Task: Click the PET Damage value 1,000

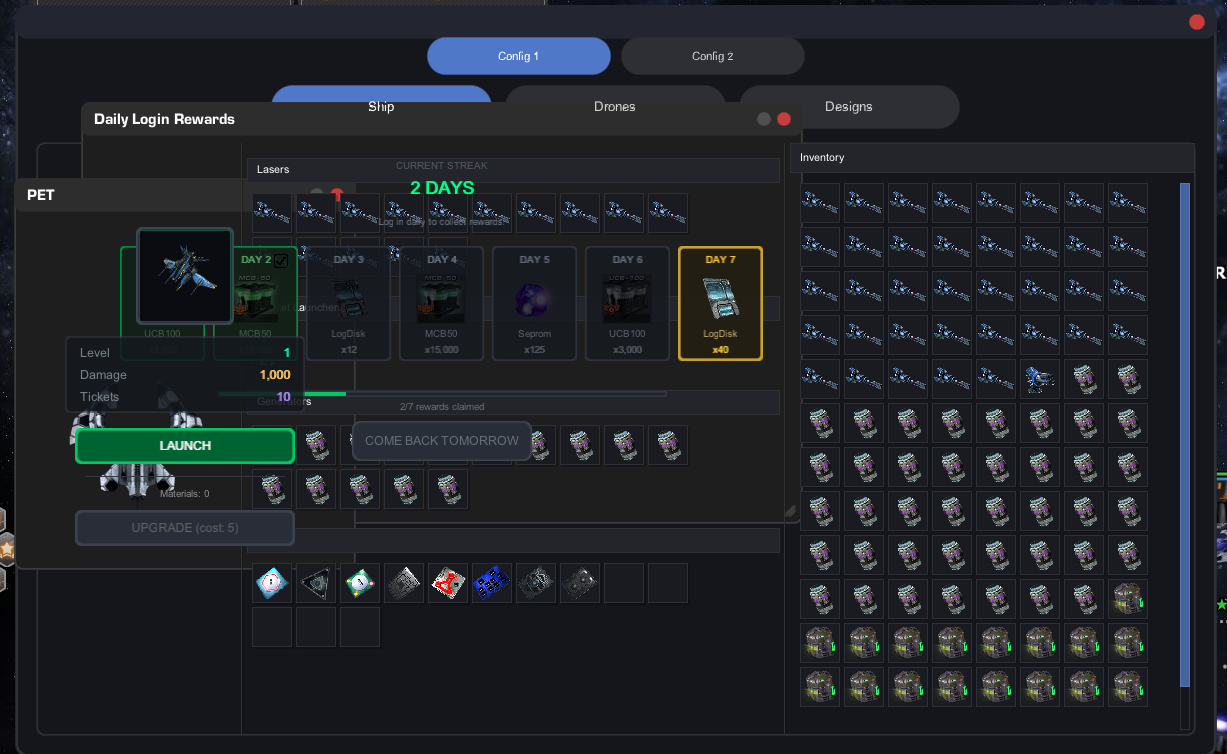Action: coord(275,375)
